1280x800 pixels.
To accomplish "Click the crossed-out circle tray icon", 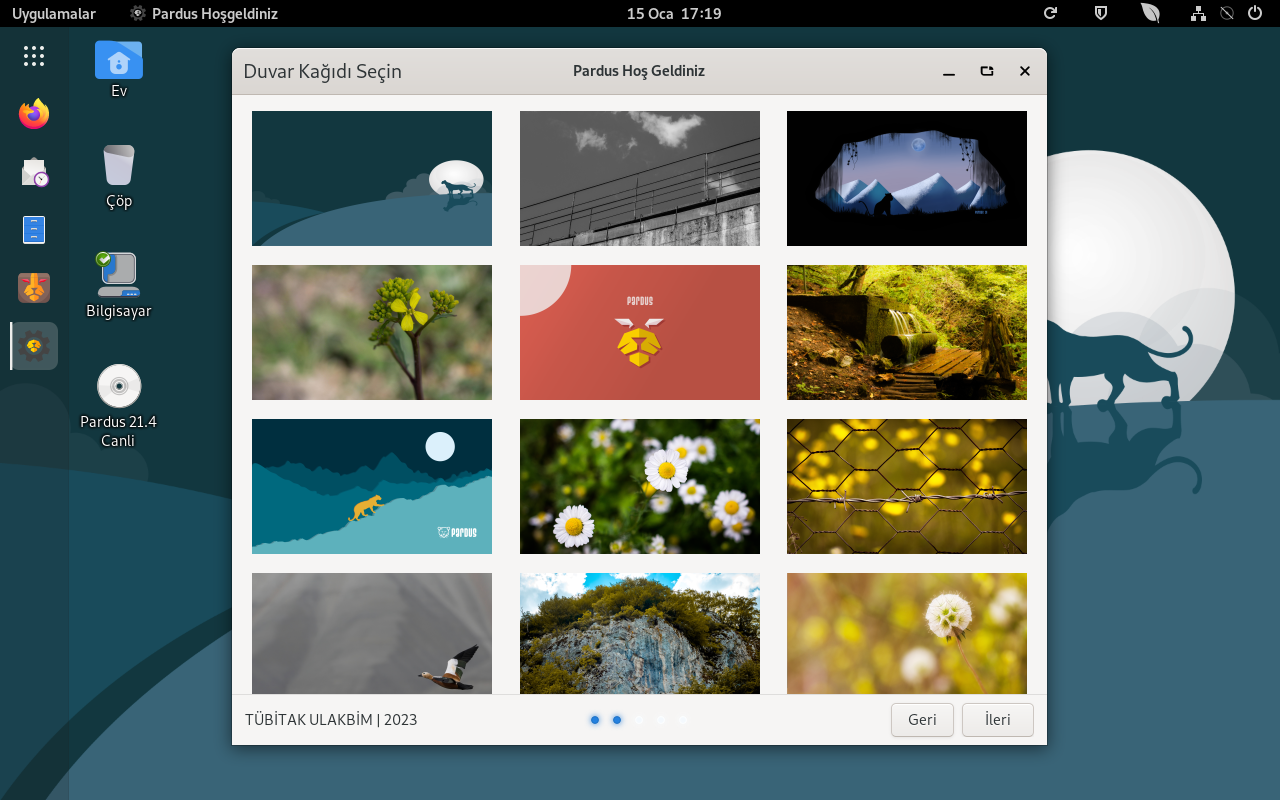I will 1227,14.
